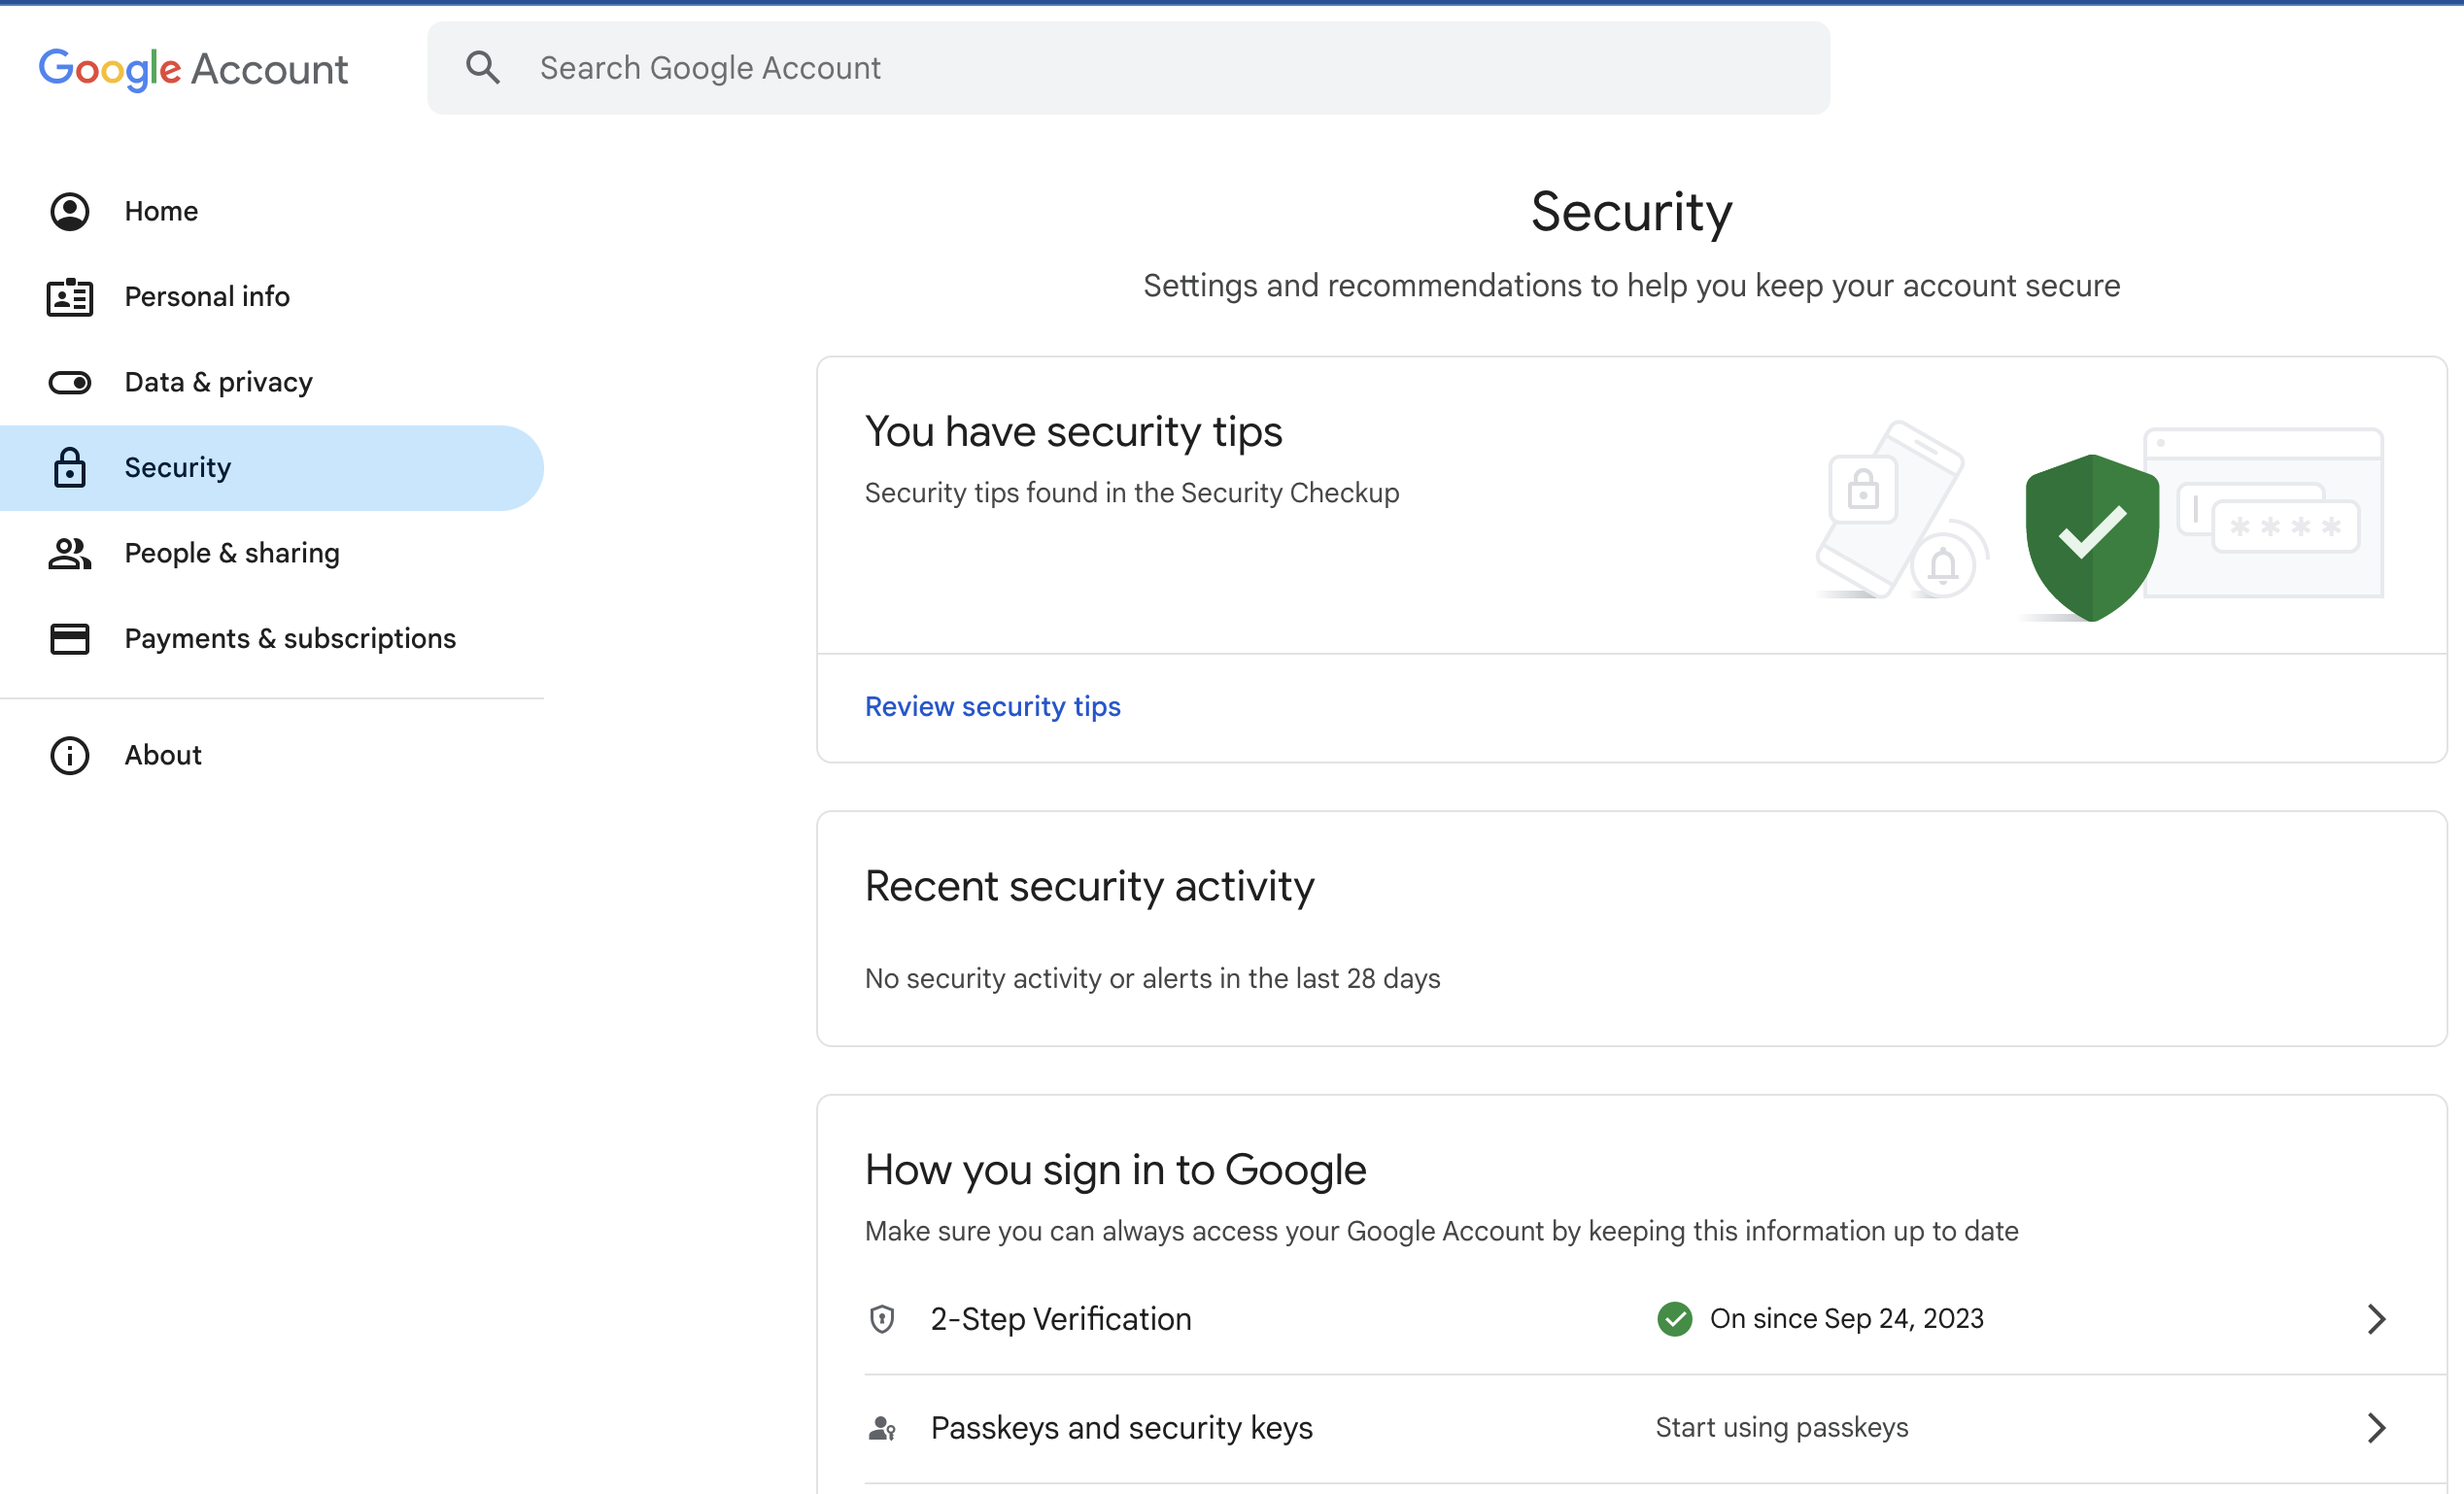Click the About info circle icon

point(70,756)
